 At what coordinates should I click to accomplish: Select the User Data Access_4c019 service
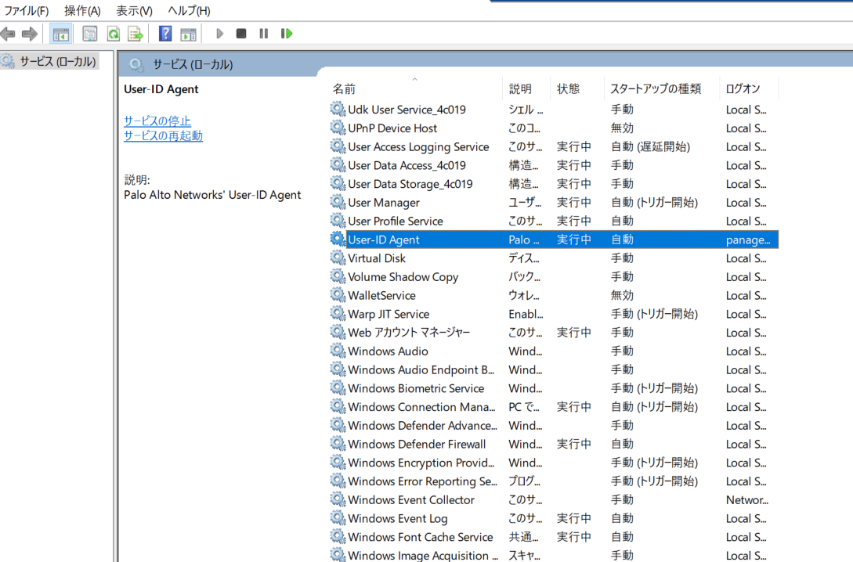(554, 165)
